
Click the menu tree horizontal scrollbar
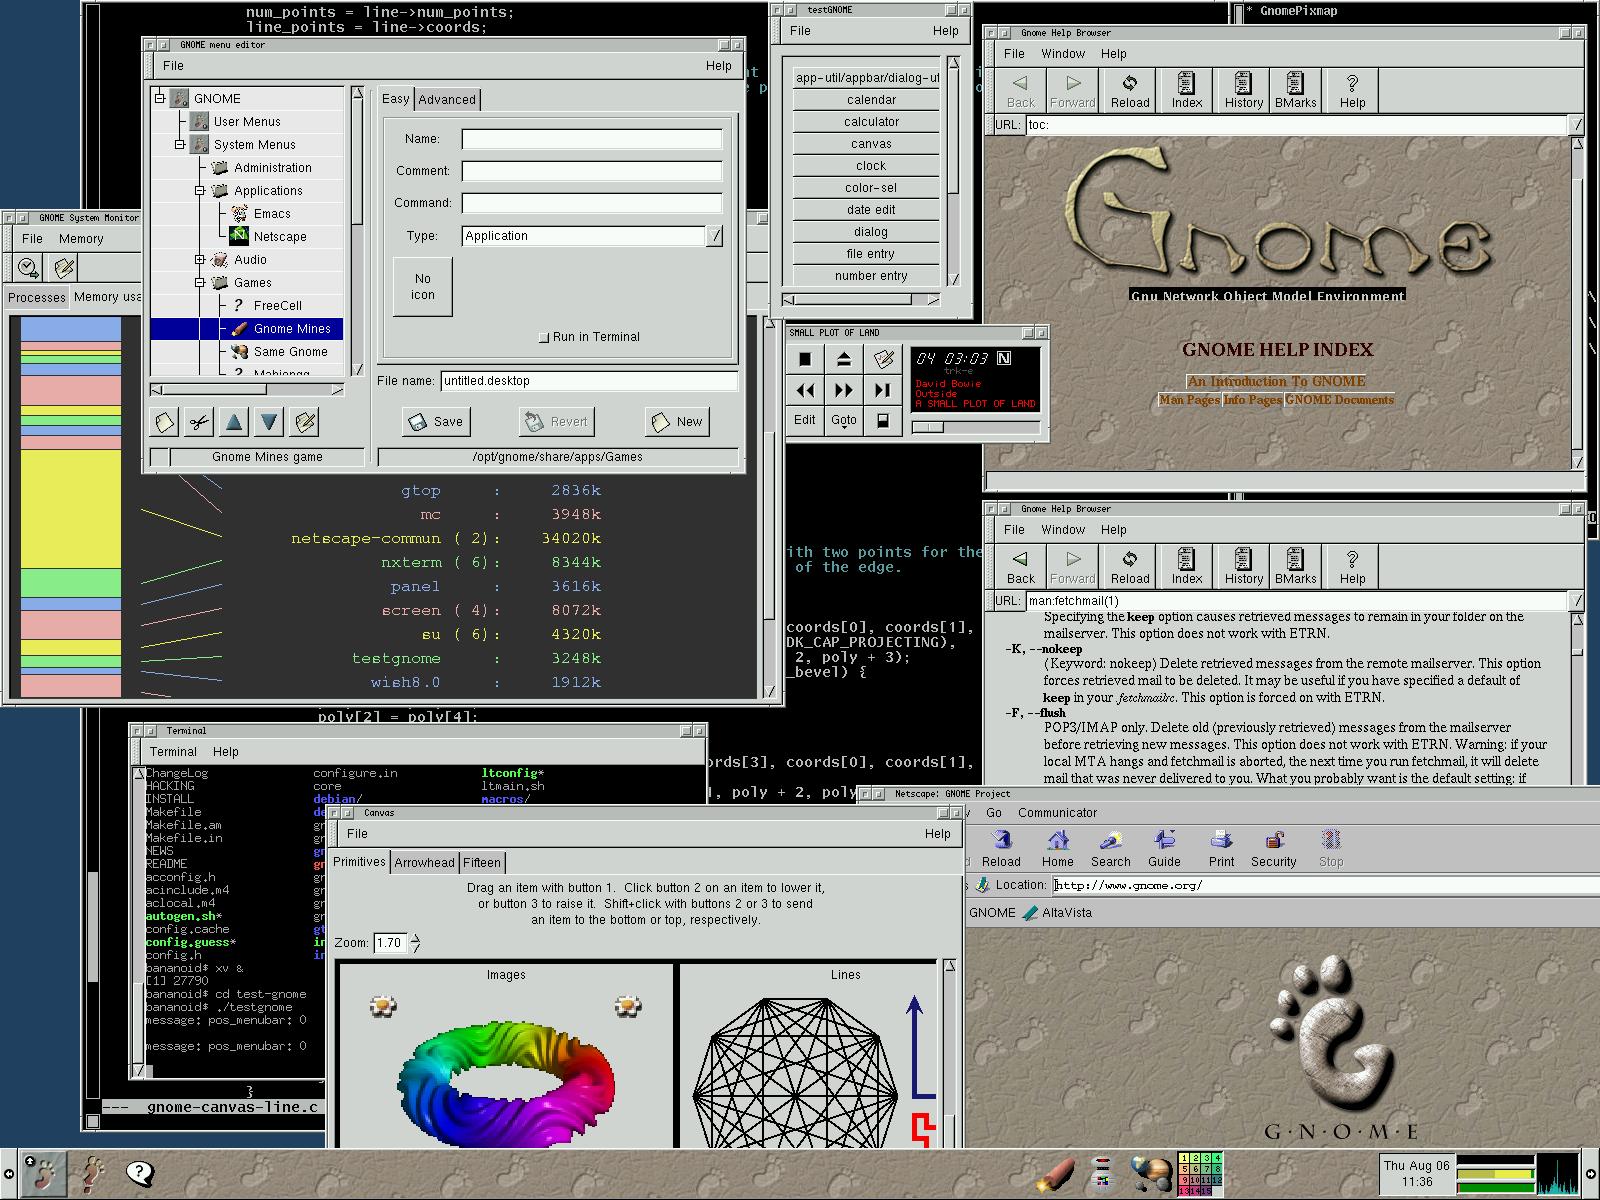click(247, 389)
